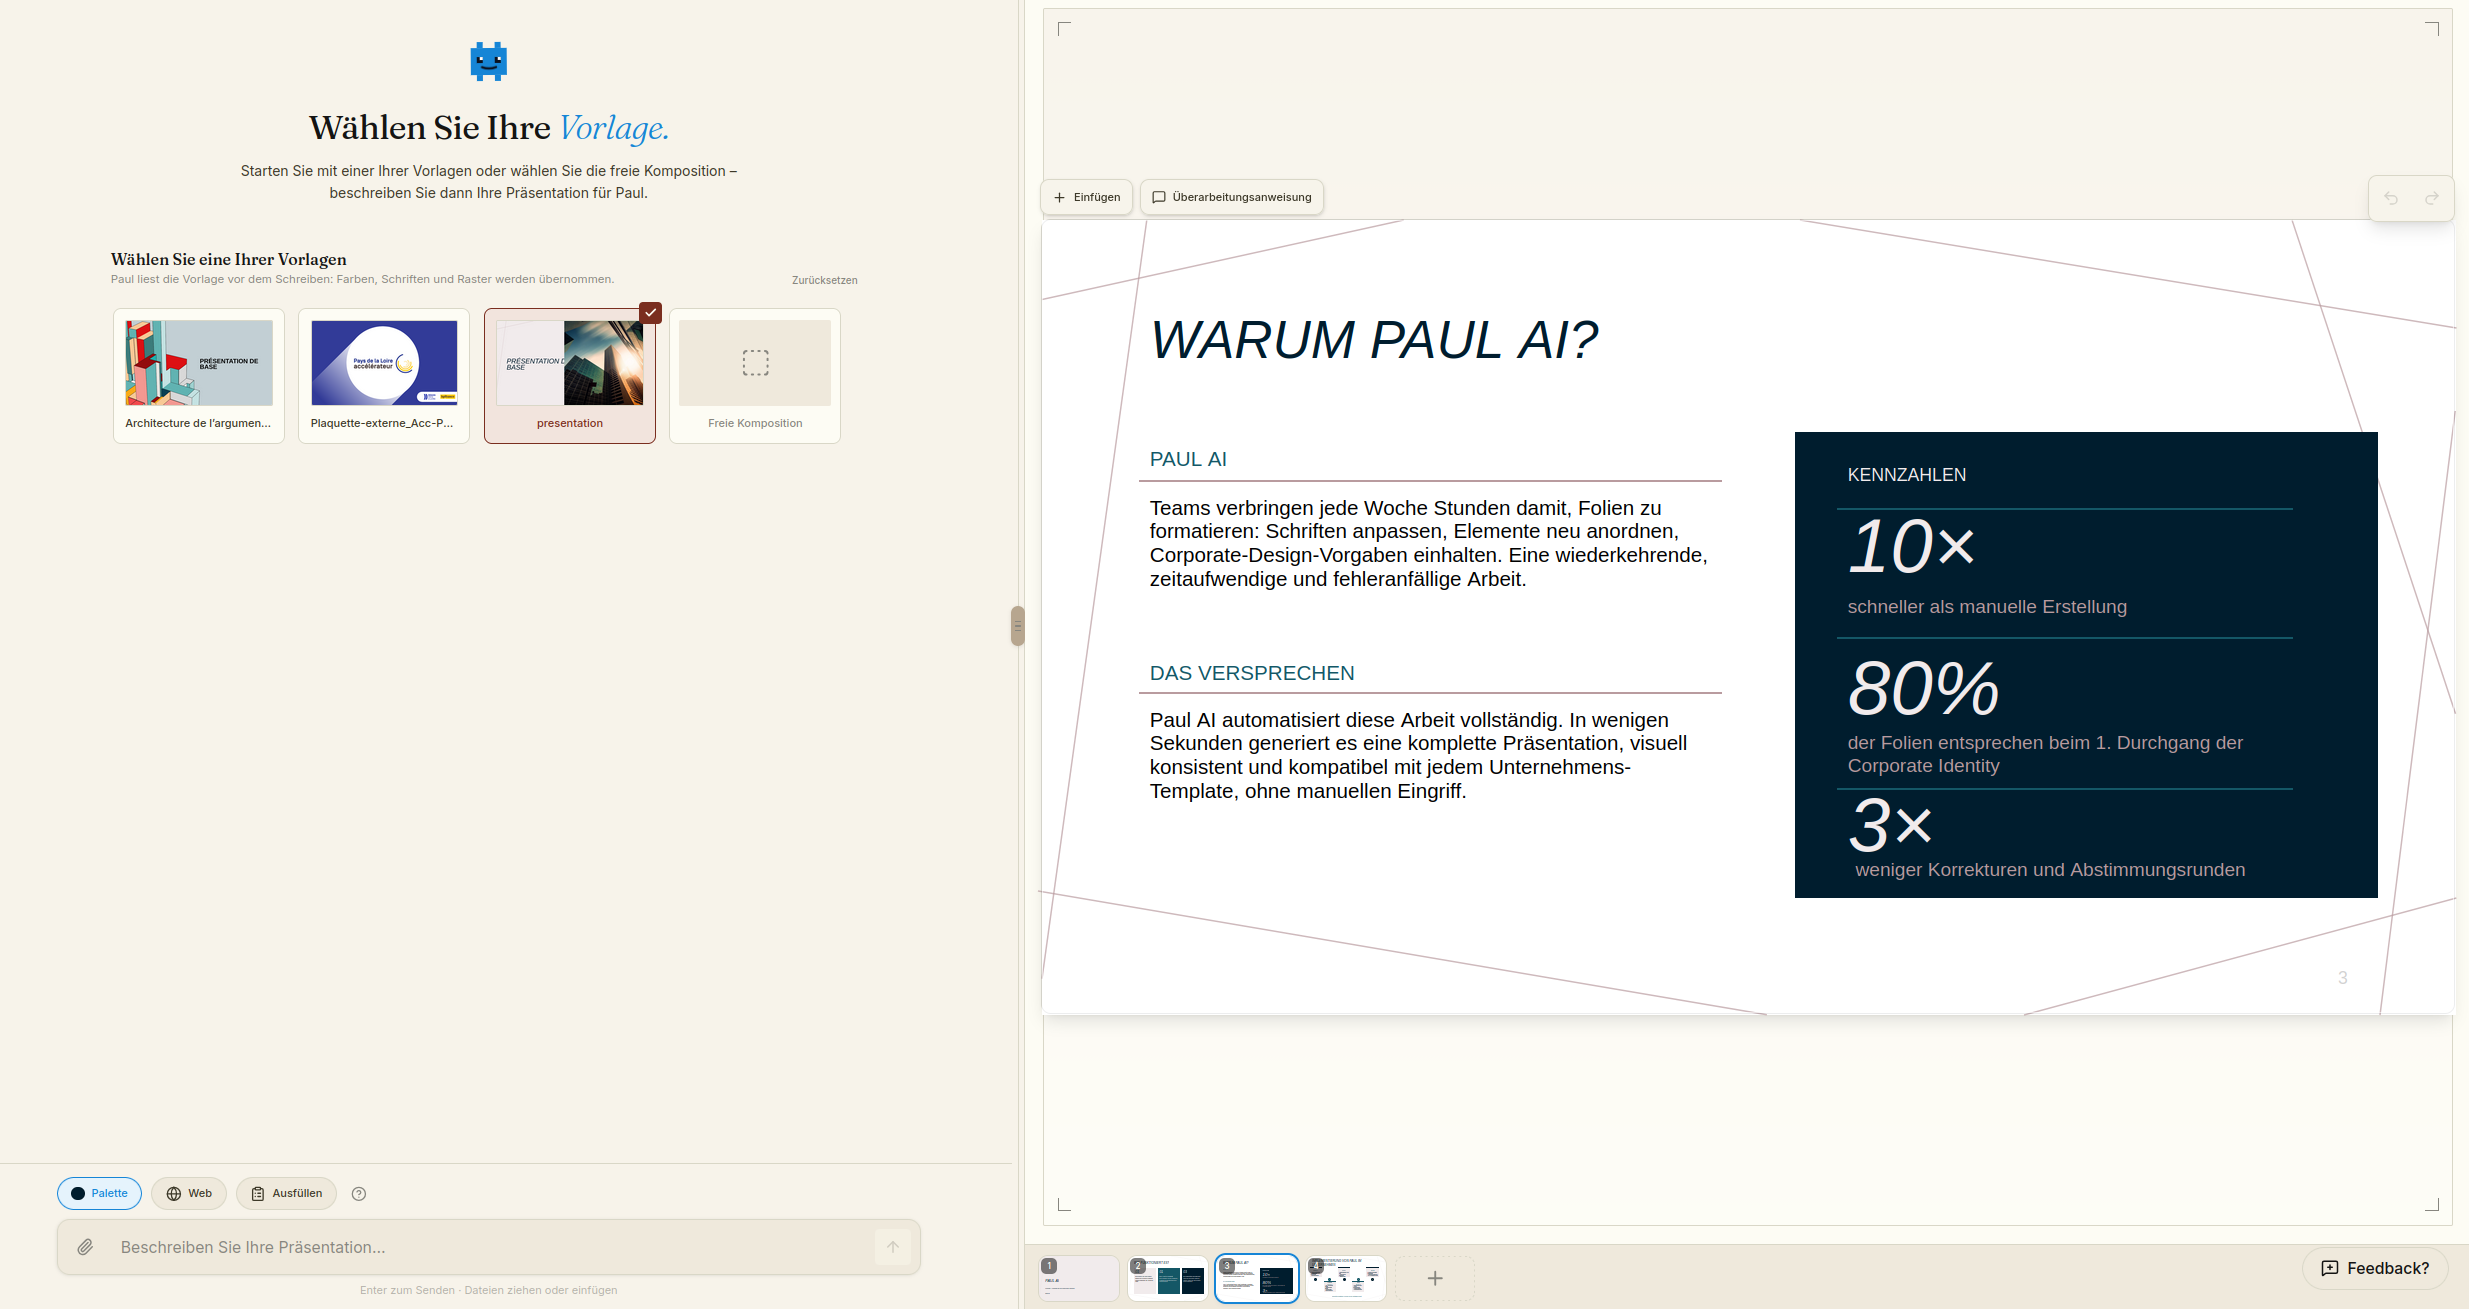
Task: Click the redo arrow icon
Action: (x=2432, y=198)
